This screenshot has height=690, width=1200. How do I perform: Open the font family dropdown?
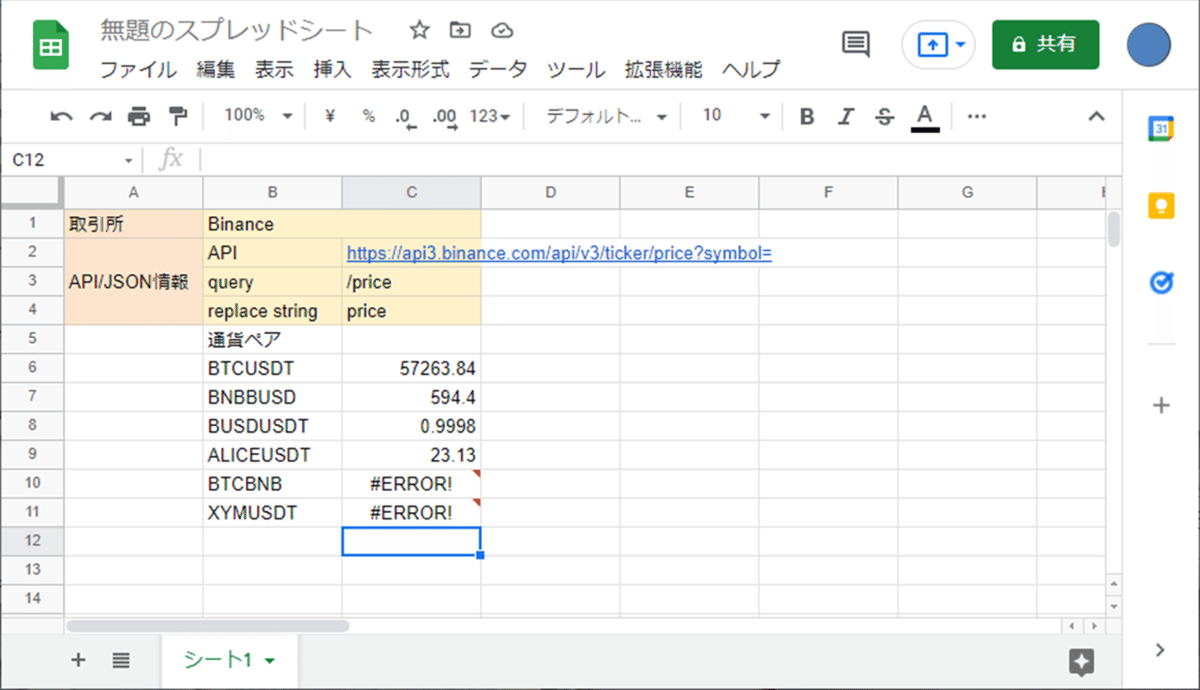coord(606,116)
